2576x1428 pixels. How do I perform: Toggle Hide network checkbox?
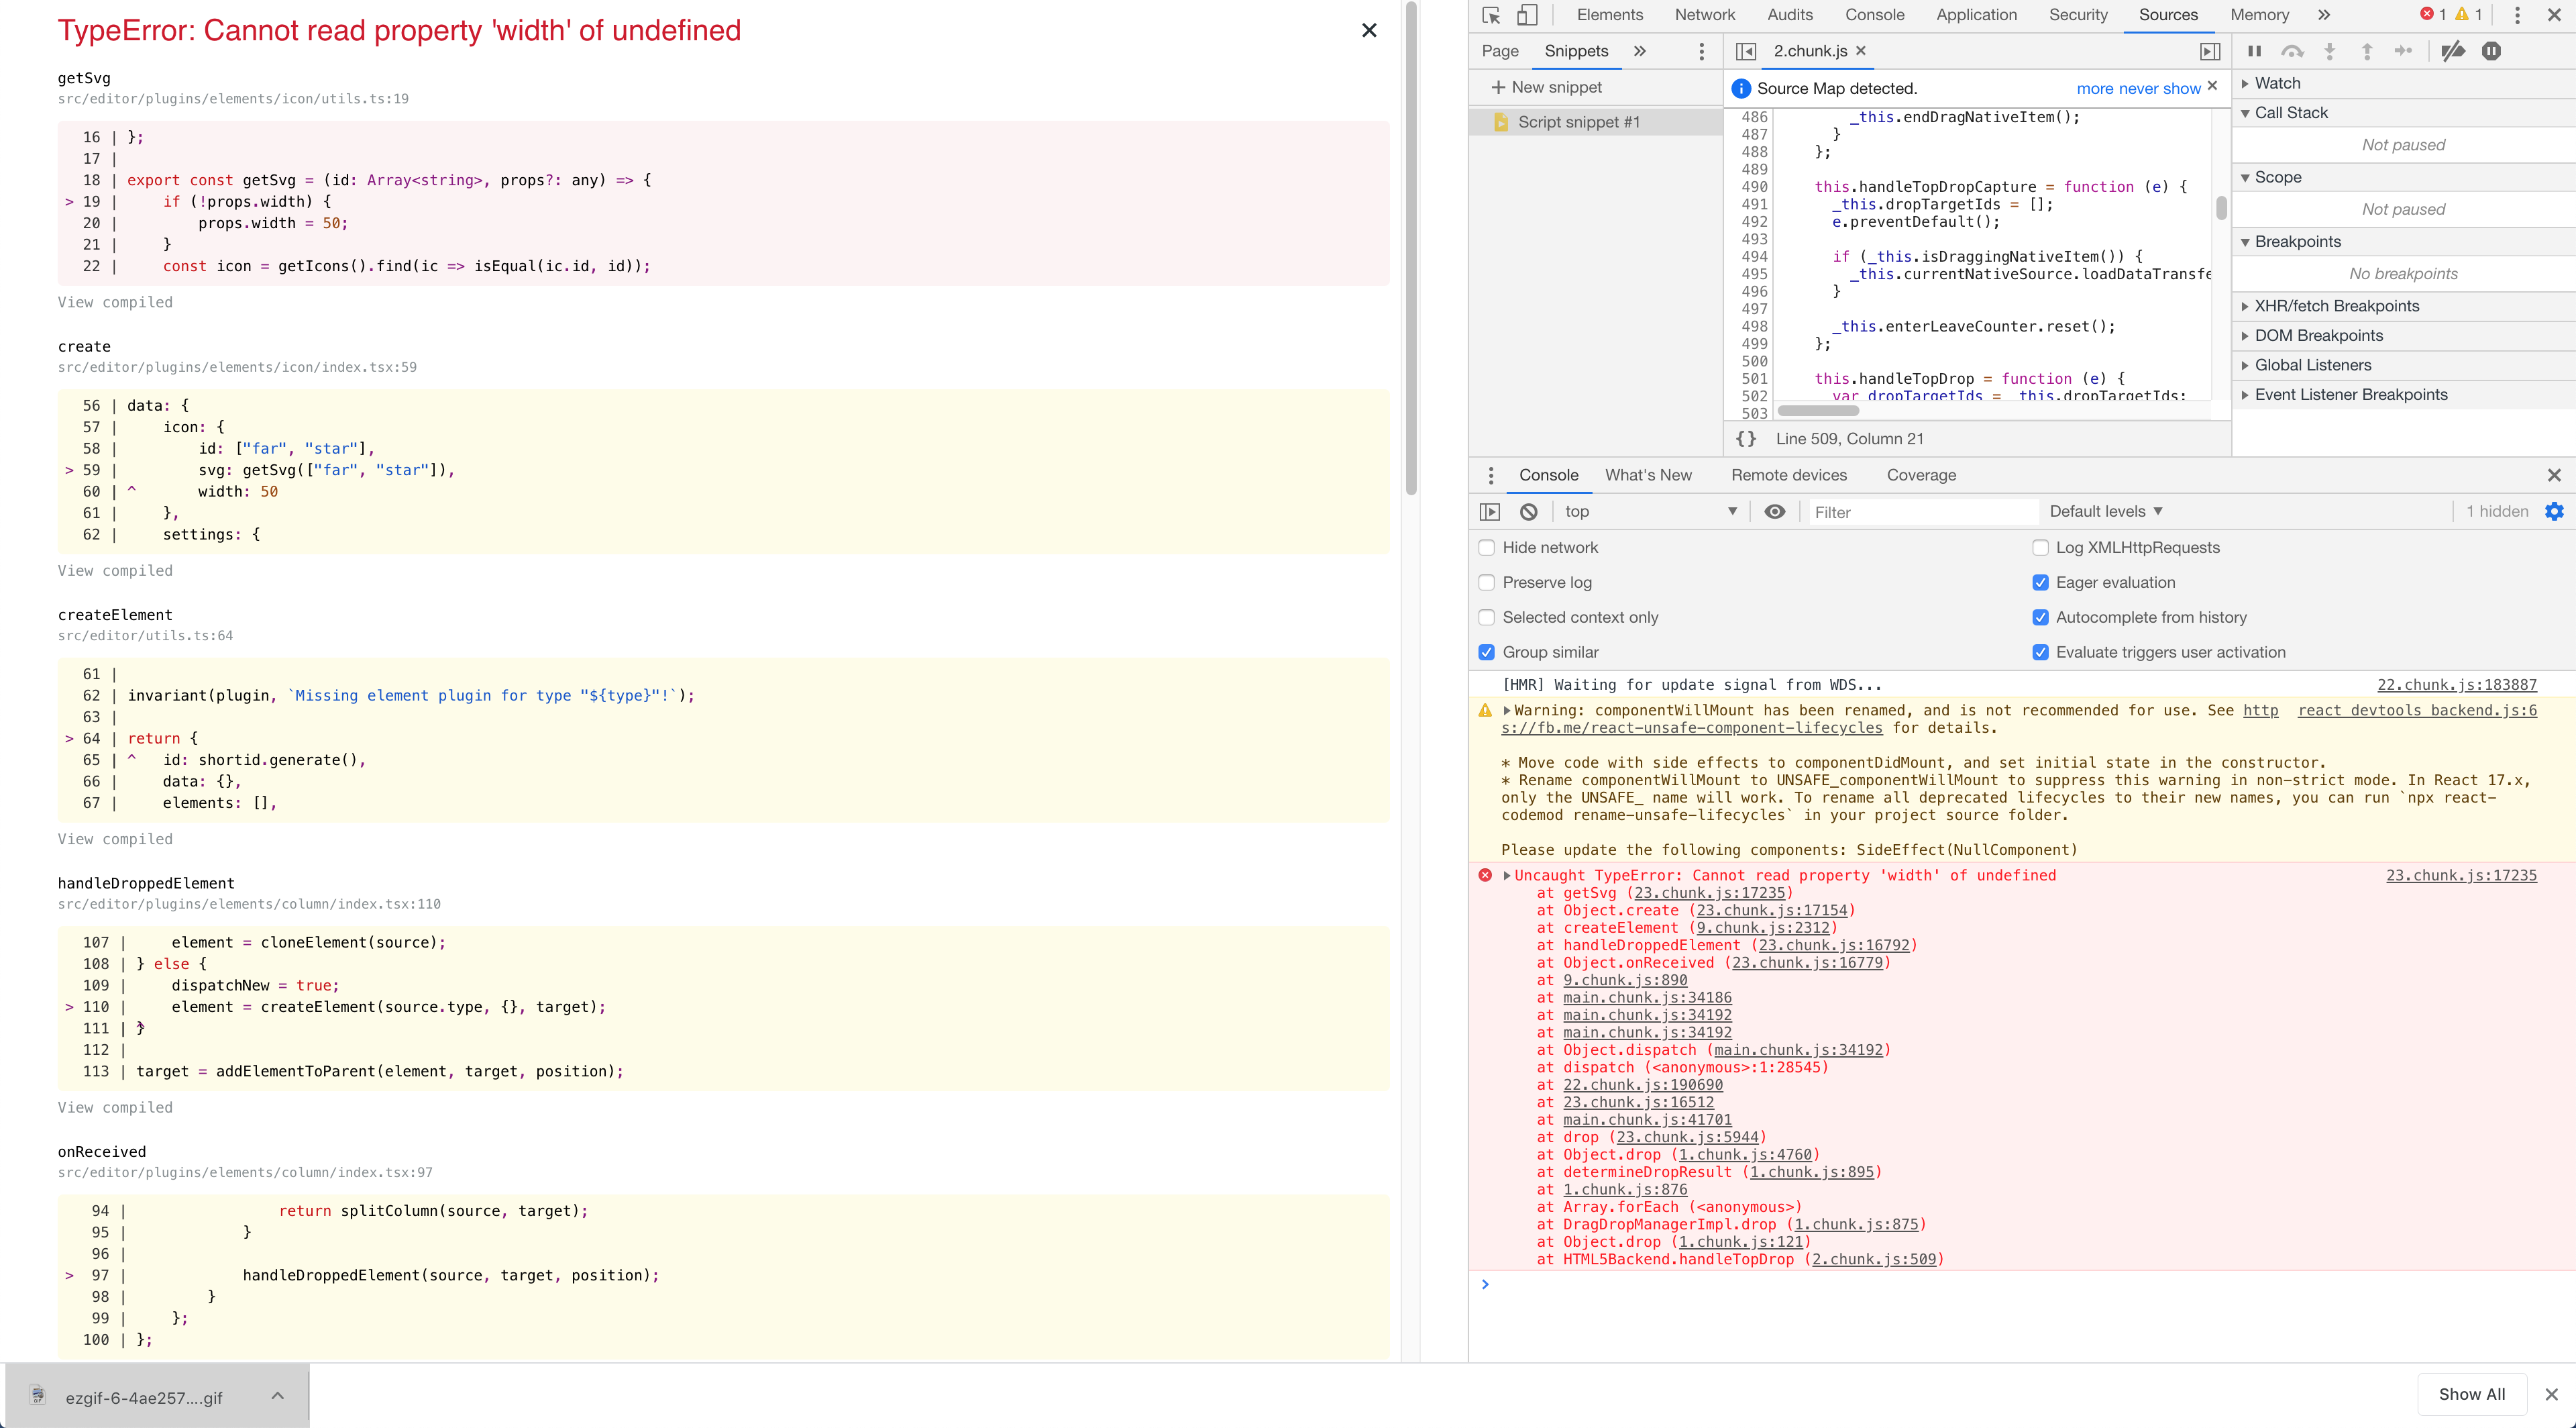[1487, 548]
